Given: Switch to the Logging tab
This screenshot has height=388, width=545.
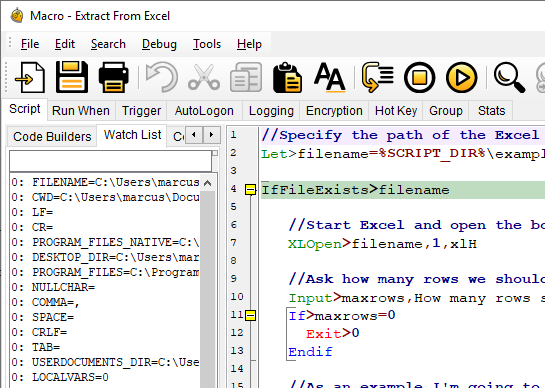Looking at the screenshot, I should 271,111.
